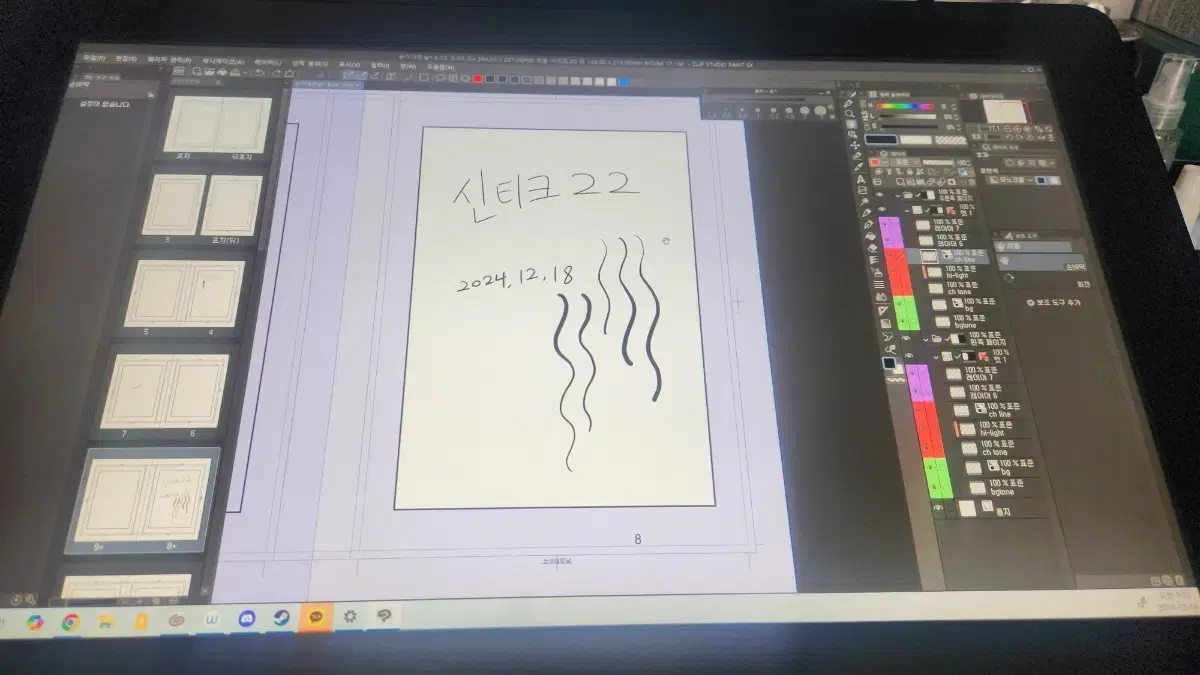The width and height of the screenshot is (1200, 675).
Task: Select the Eraser tool in toolbar
Action: coord(872,248)
